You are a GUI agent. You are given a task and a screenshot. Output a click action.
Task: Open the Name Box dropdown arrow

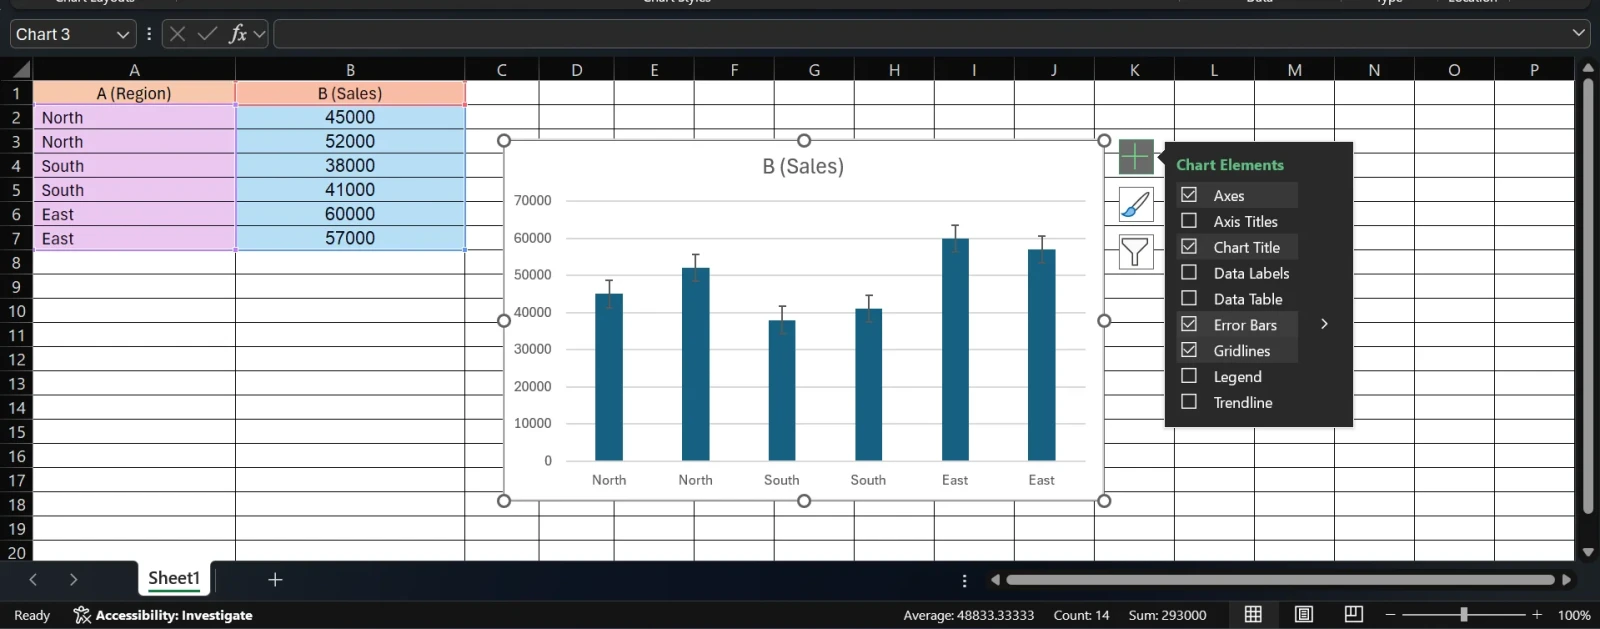click(123, 34)
